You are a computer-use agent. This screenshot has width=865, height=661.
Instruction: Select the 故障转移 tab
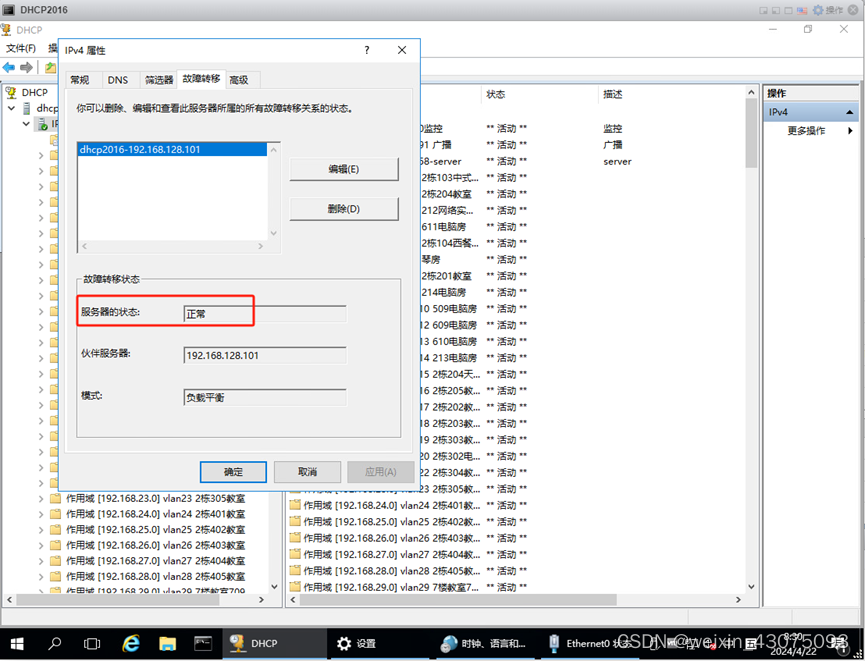tap(201, 79)
